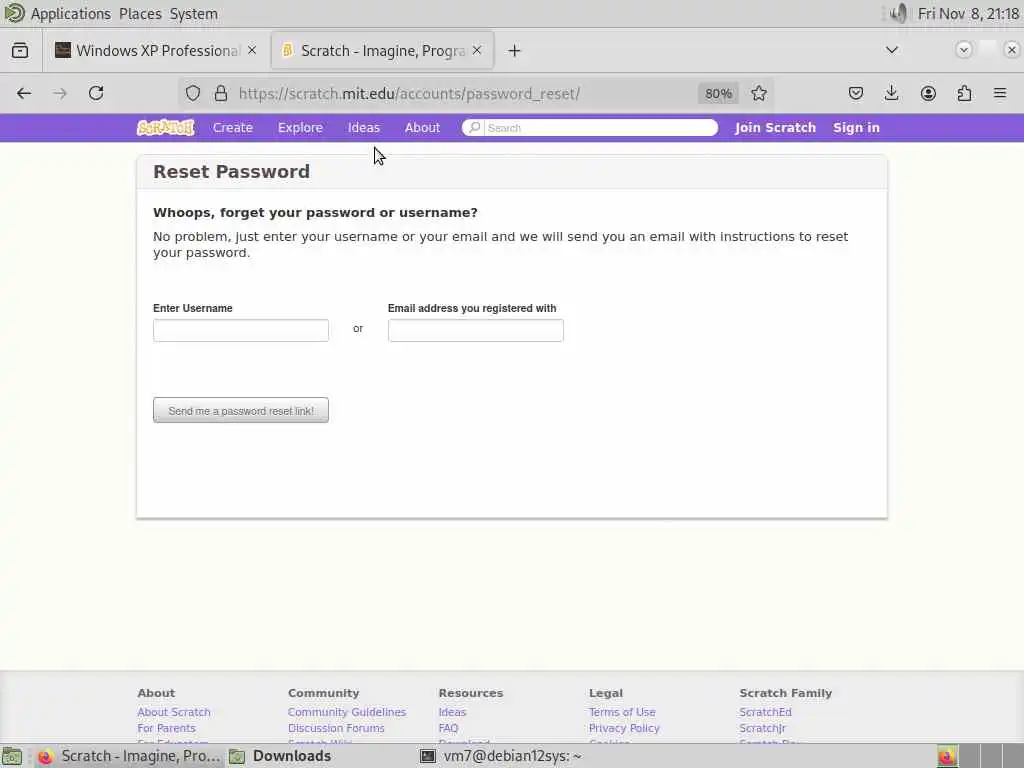The image size is (1024, 768).
Task: Click the date and time clock
Action: (968, 14)
